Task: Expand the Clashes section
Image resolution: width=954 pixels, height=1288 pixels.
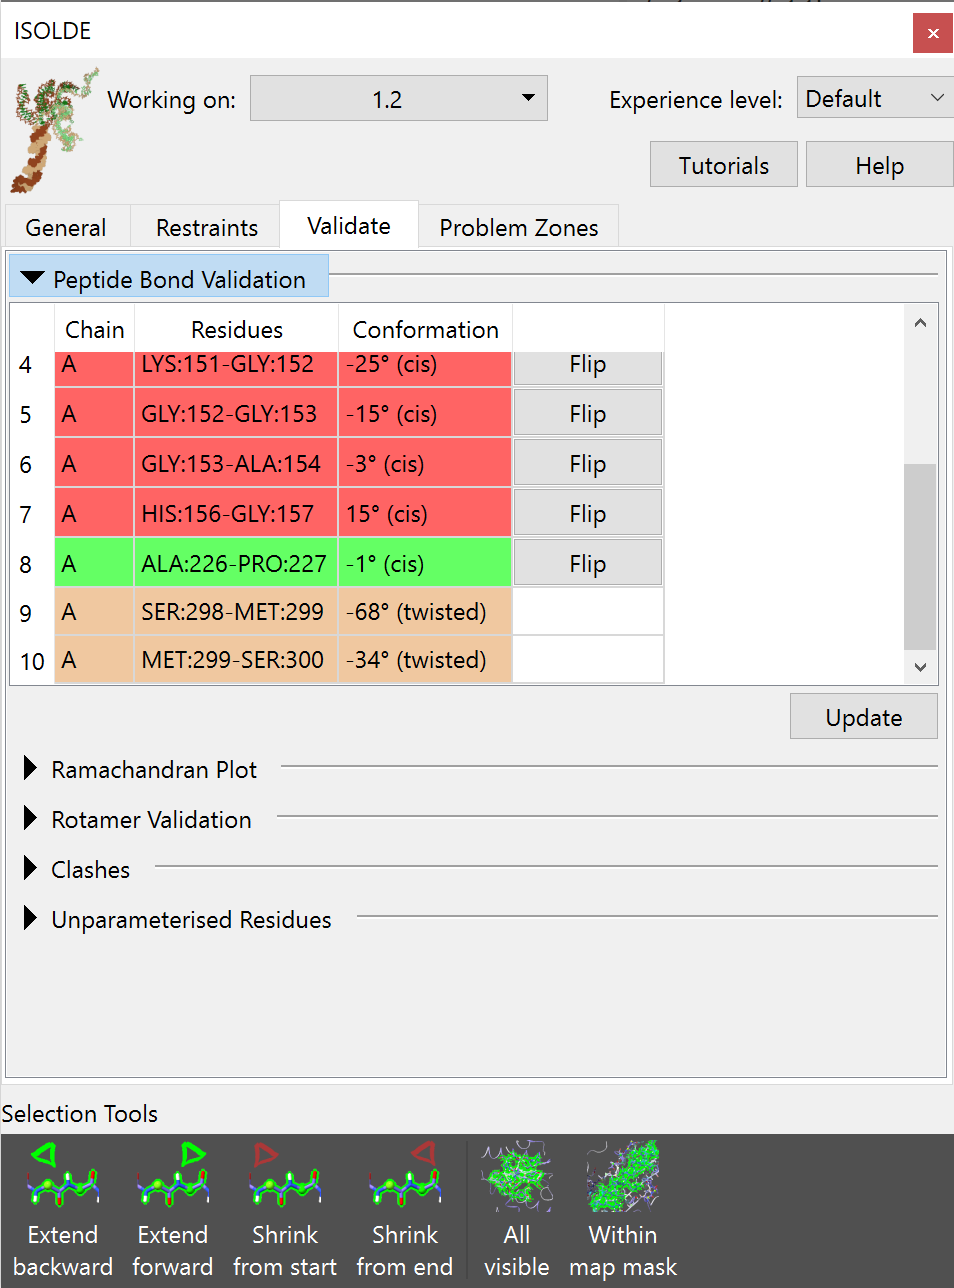Action: point(31,869)
